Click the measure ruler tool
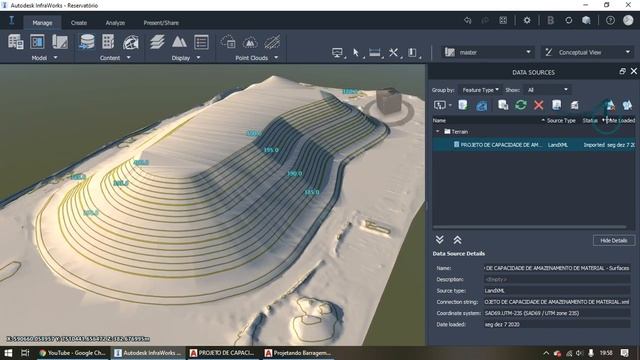The height and width of the screenshot is (360, 640). tap(374, 52)
